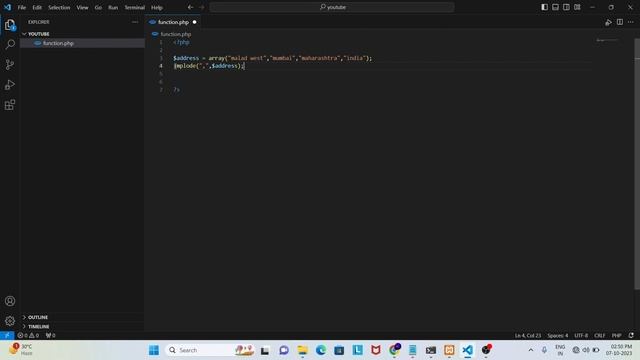Click the VS Code taskbar icon
This screenshot has height=360, width=640.
(468, 350)
